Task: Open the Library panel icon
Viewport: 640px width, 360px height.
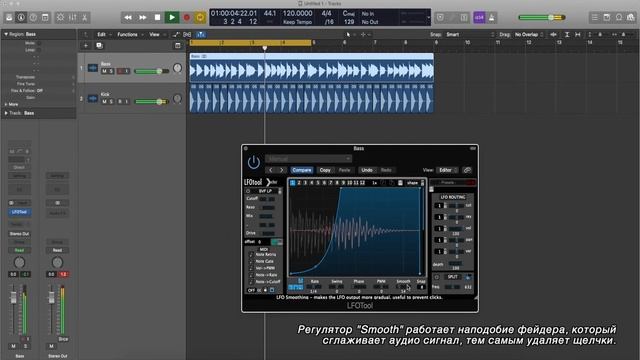Action: (x=9, y=18)
